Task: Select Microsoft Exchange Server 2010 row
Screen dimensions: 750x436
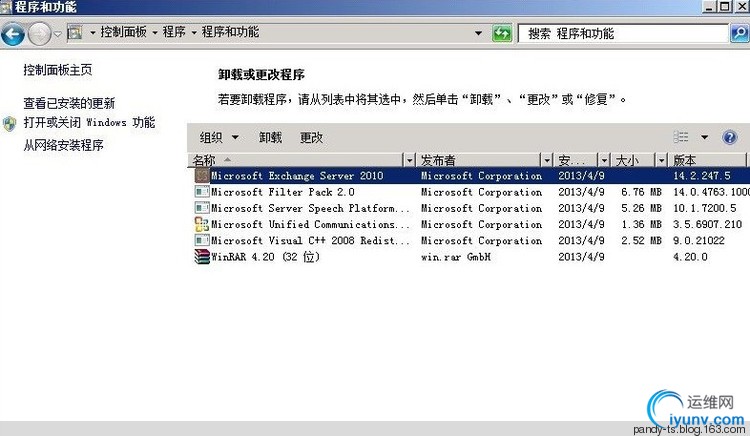Action: [470, 175]
